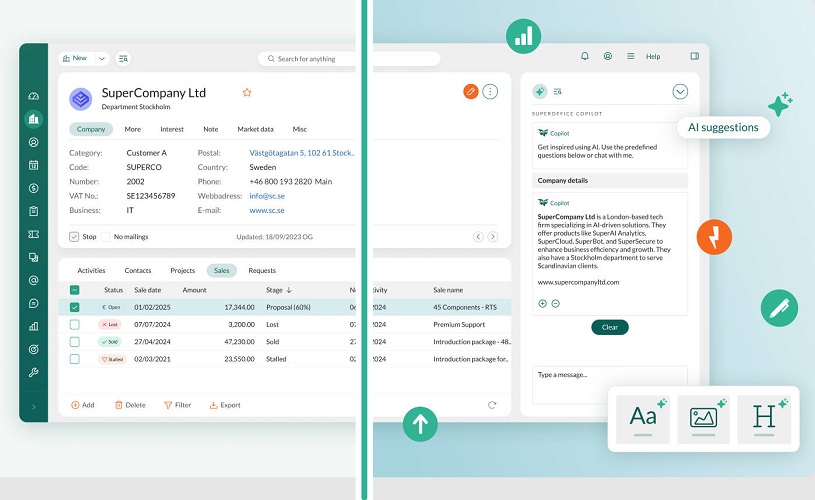Open the Filter button below sales list
815x500 pixels.
(177, 405)
